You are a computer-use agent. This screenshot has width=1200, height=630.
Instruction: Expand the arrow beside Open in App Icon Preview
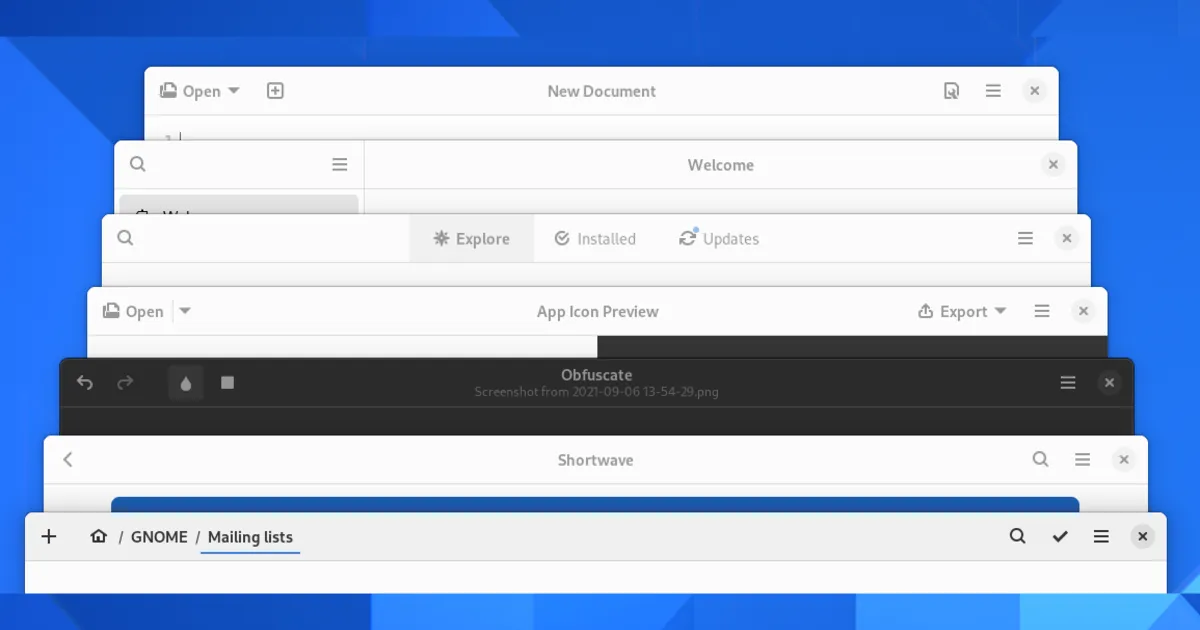click(185, 311)
